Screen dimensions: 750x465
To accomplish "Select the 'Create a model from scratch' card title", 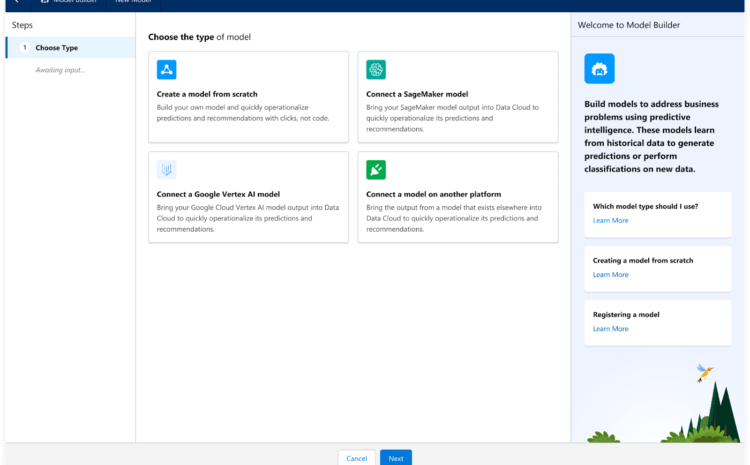I will point(207,94).
